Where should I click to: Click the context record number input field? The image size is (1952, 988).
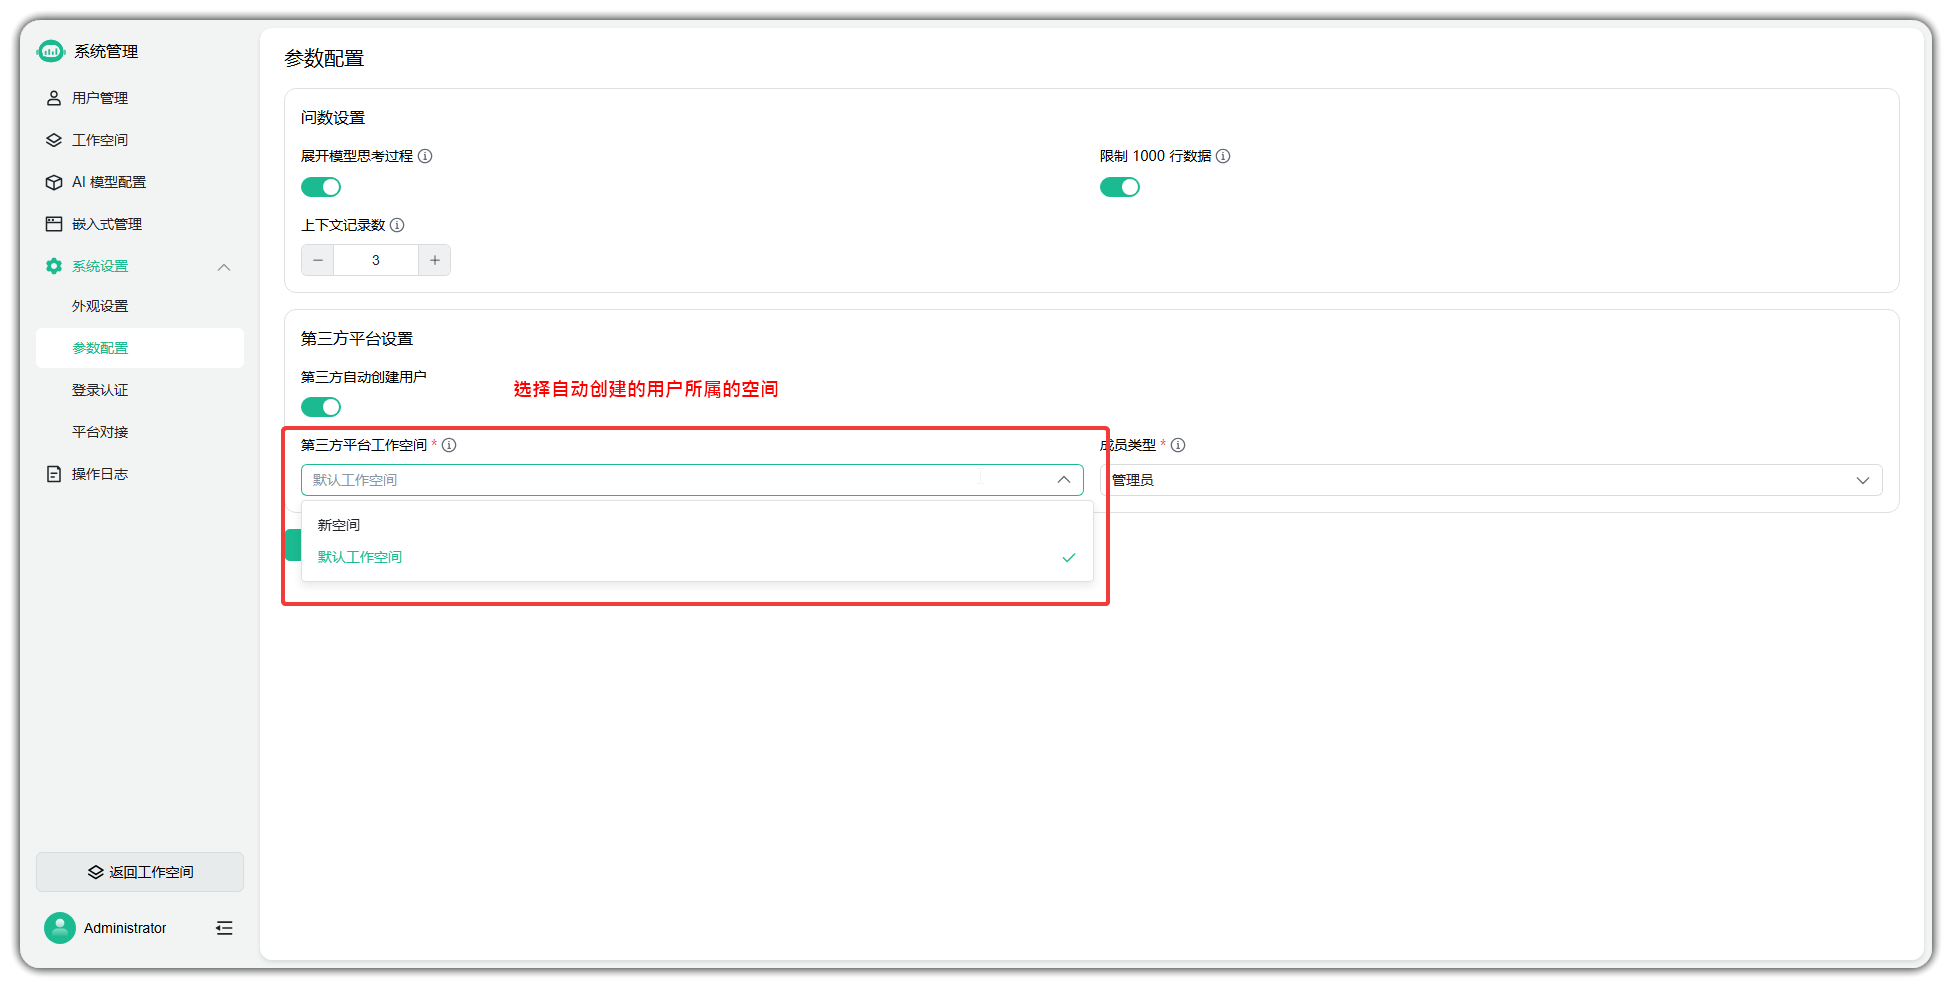pyautogui.click(x=376, y=260)
